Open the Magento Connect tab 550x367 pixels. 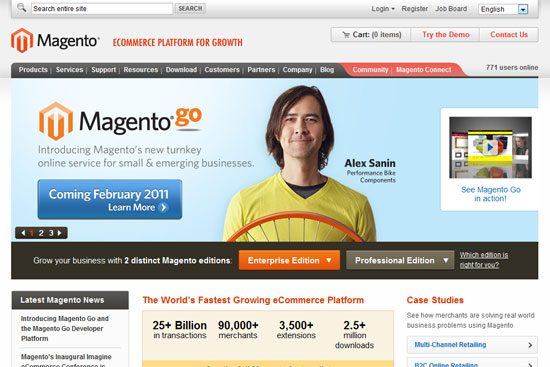click(423, 69)
